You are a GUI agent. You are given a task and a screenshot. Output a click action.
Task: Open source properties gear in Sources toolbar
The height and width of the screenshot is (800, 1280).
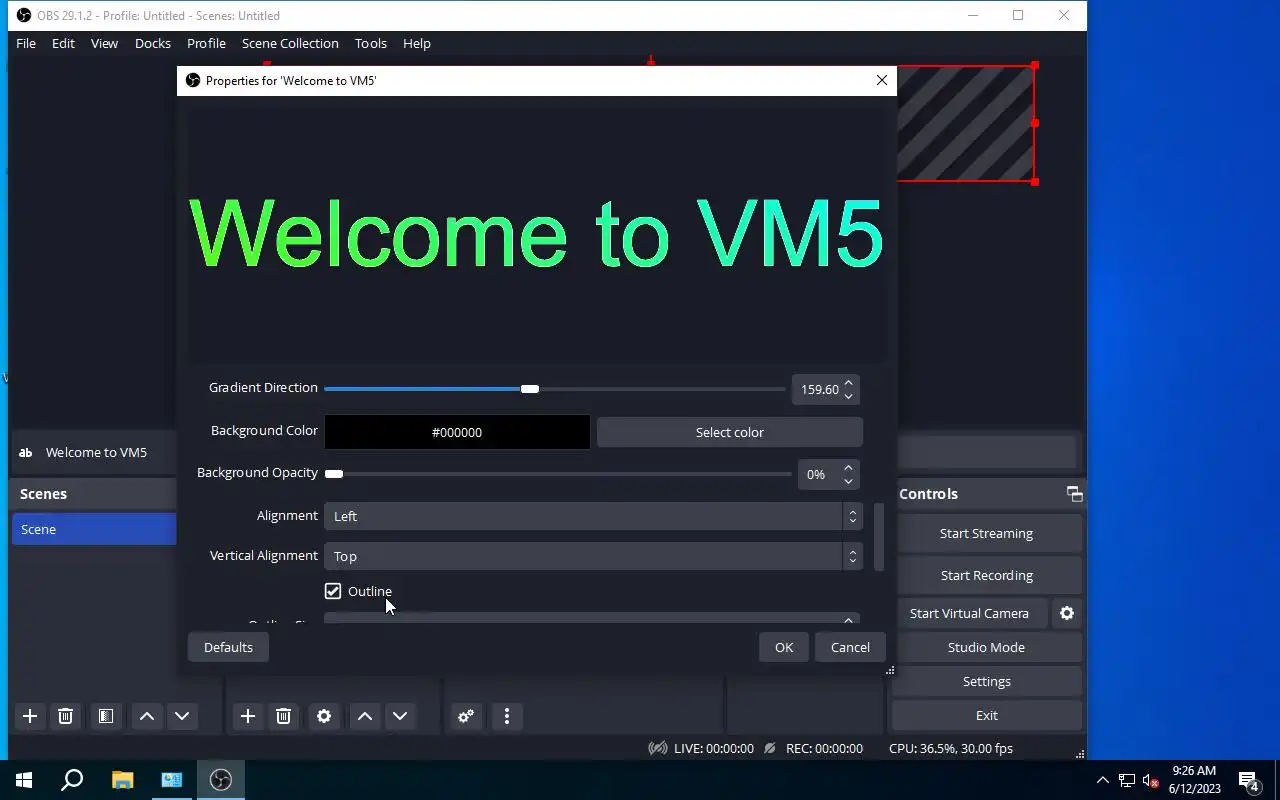pyautogui.click(x=324, y=716)
